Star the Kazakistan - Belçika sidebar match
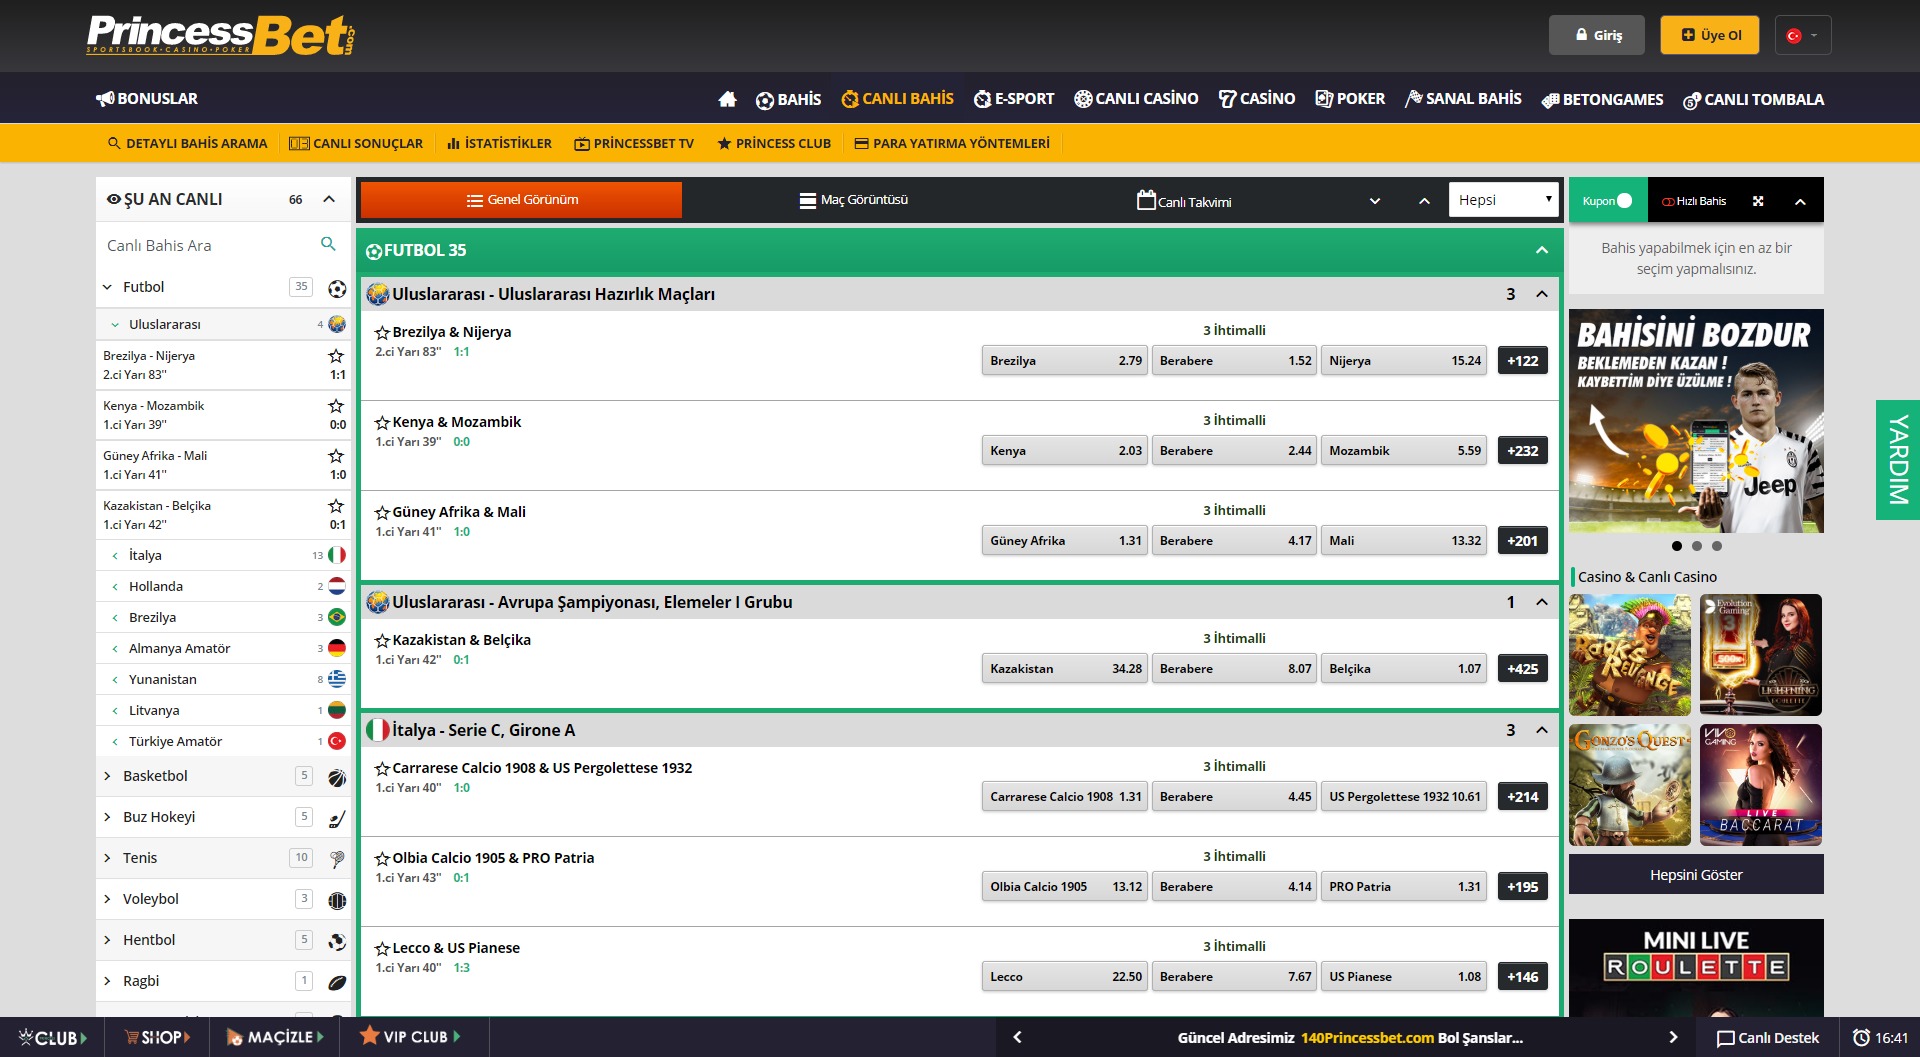This screenshot has height=1057, width=1920. tap(336, 506)
